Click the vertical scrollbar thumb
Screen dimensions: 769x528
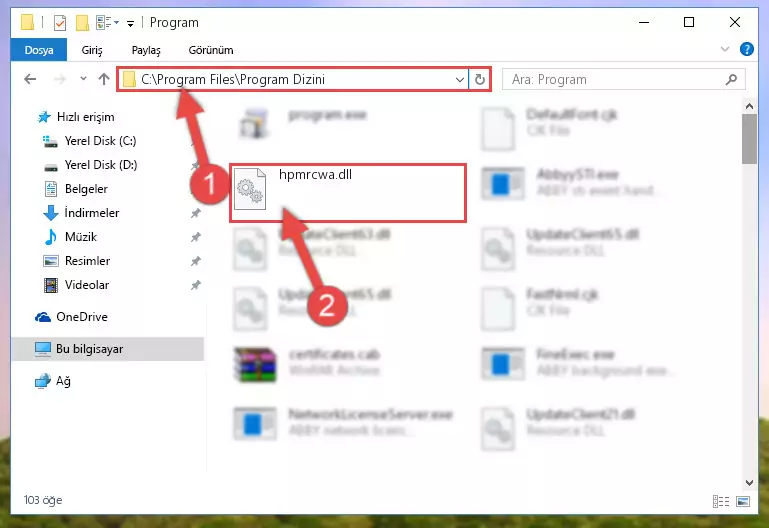coord(749,139)
